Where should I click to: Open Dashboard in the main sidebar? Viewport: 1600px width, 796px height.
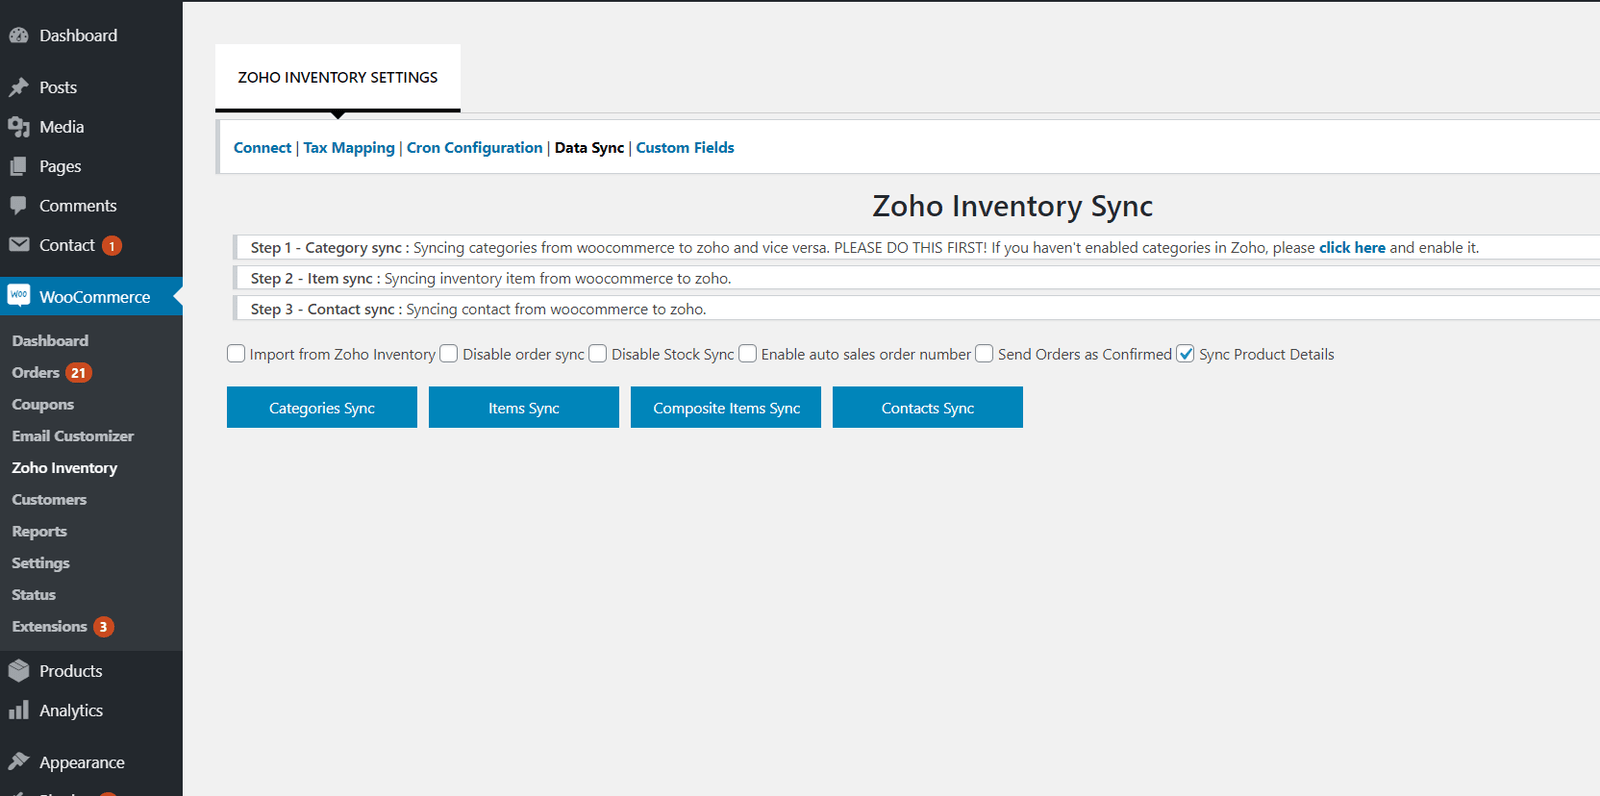pos(78,35)
